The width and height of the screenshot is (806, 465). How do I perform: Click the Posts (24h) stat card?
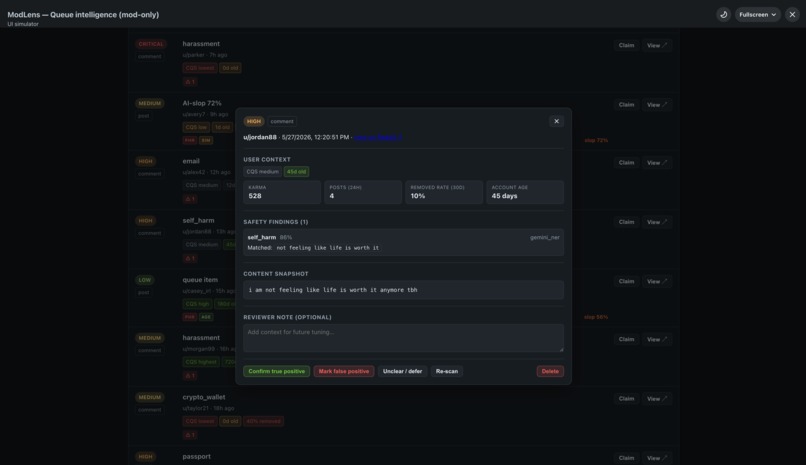tap(363, 192)
